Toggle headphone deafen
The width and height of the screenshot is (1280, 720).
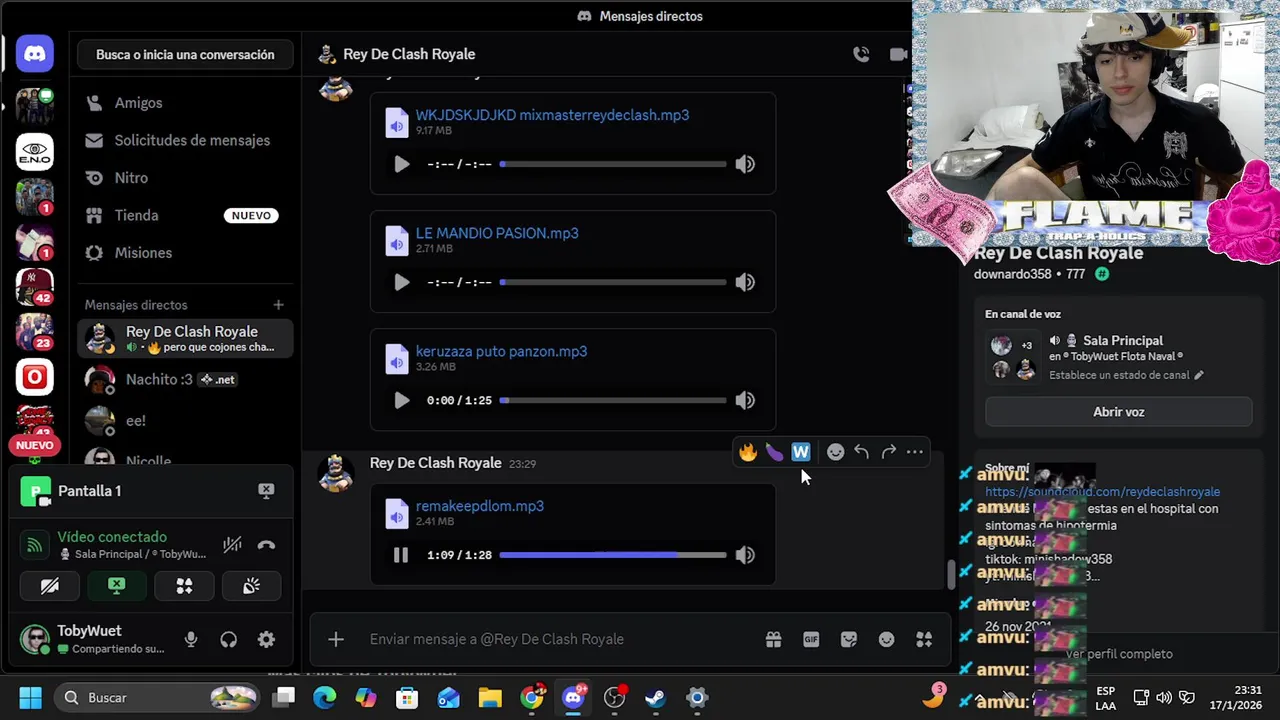coord(229,639)
